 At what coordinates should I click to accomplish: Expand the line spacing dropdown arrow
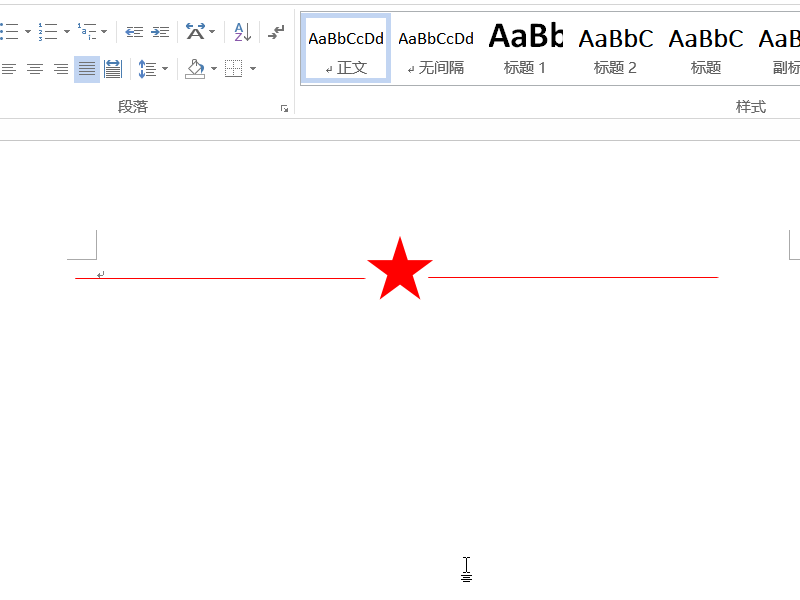[x=165, y=69]
